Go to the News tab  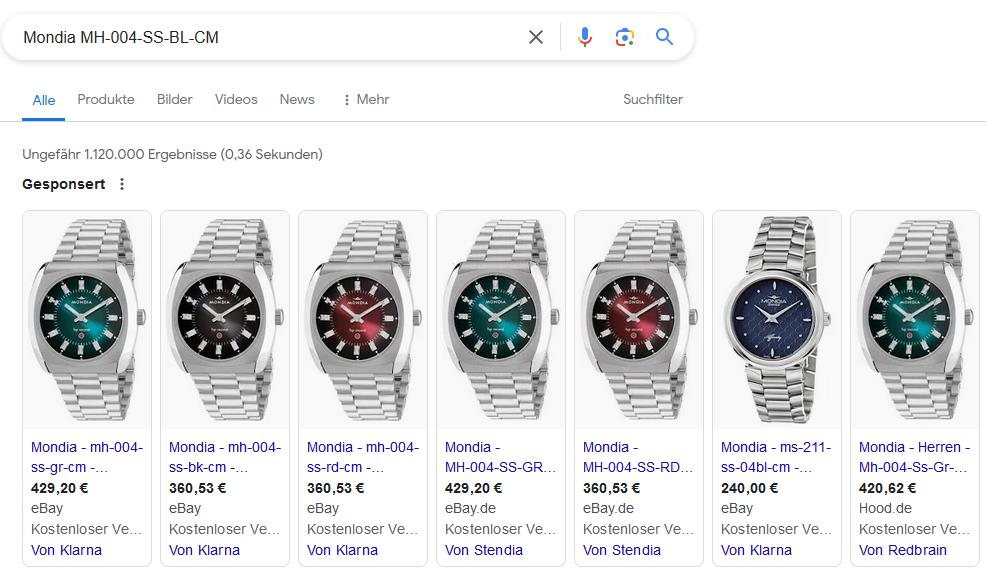297,99
